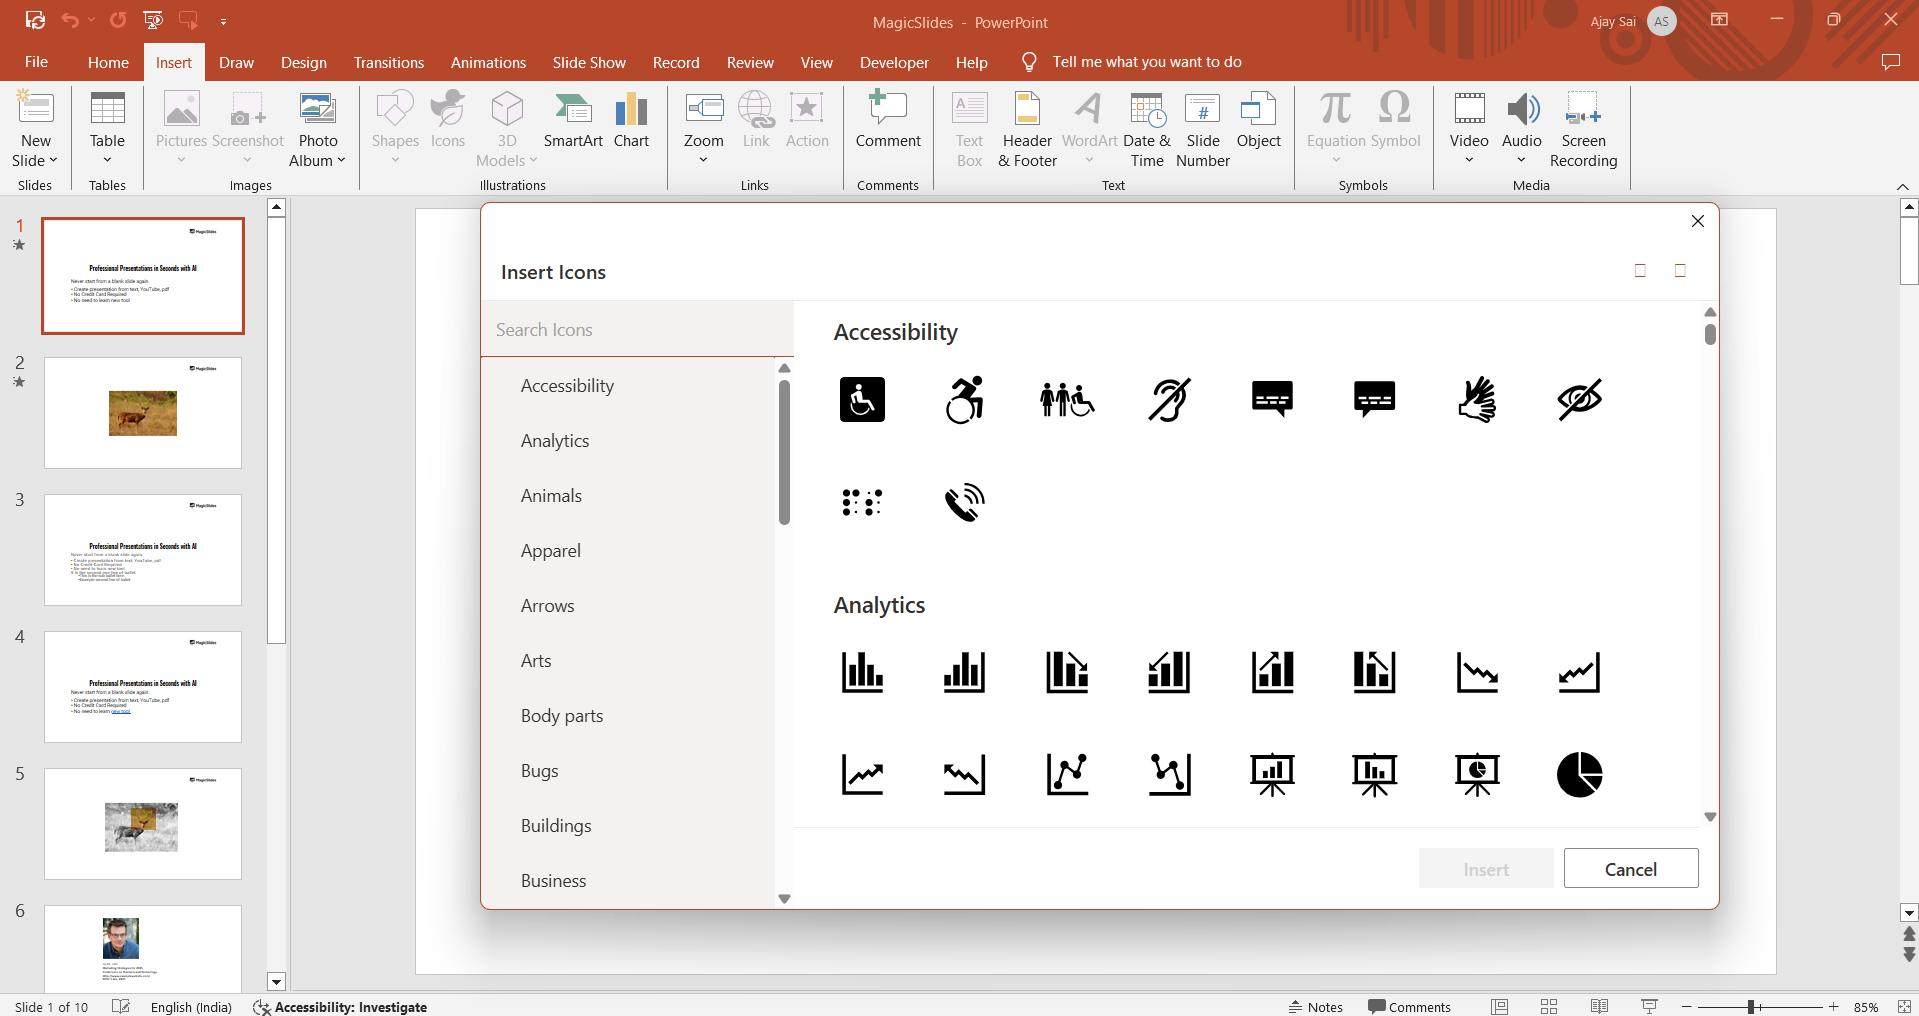Select the pie chart icon in Analytics

tap(1579, 774)
